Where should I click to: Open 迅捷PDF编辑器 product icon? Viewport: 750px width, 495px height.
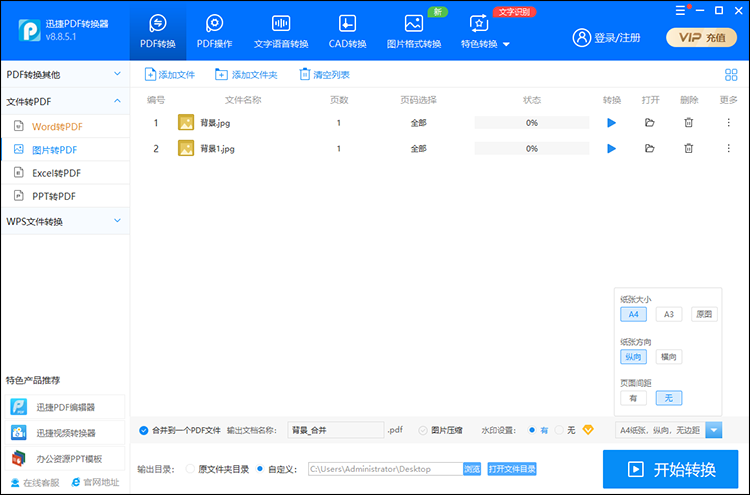pyautogui.click(x=20, y=407)
